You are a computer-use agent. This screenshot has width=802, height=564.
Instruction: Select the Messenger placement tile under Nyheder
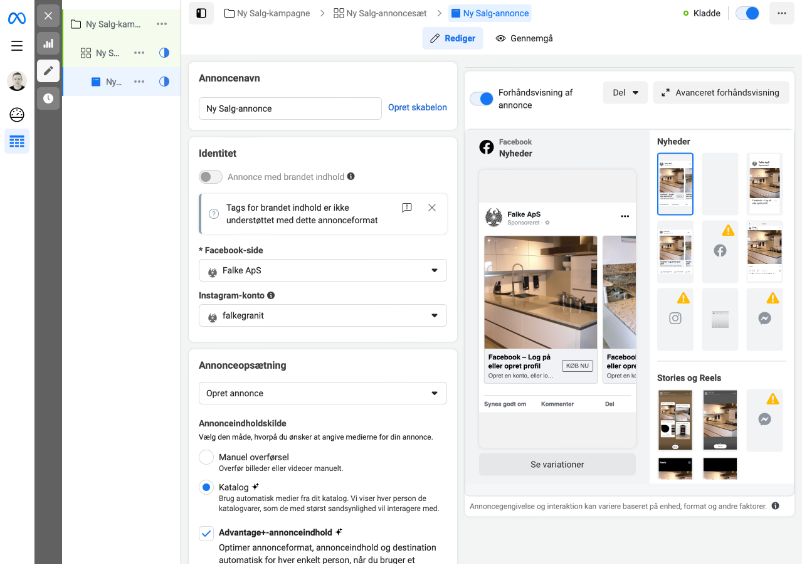tap(765, 319)
